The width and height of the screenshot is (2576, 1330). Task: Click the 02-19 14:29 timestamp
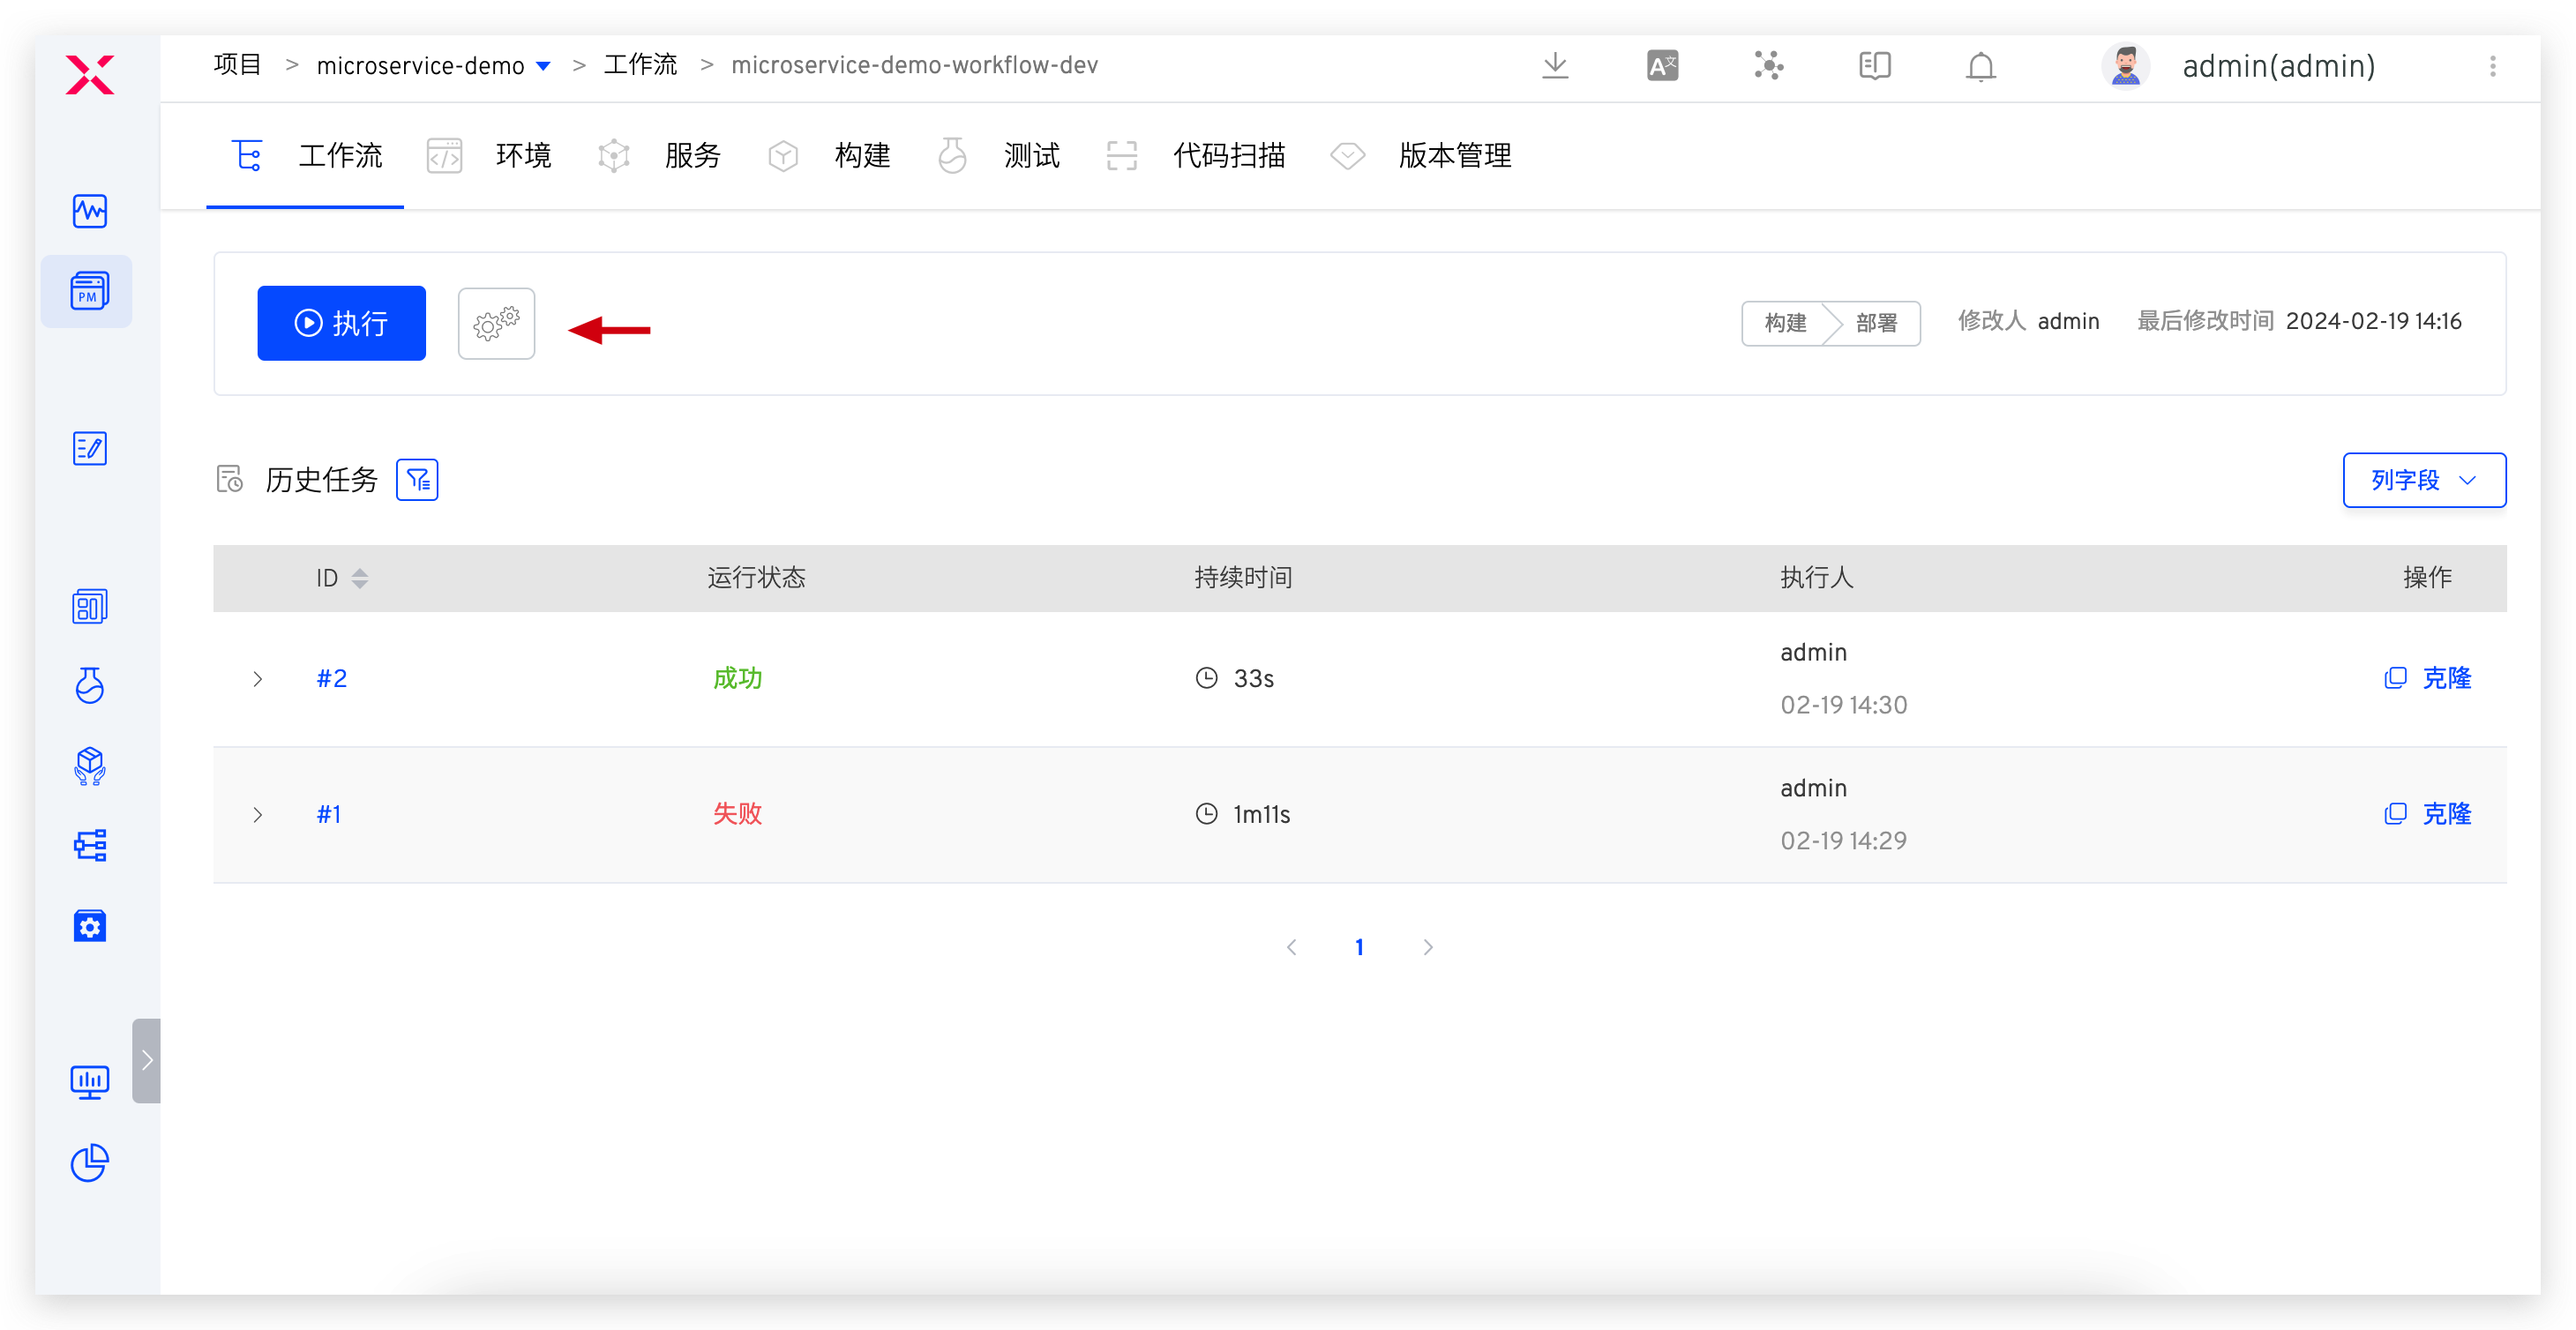point(1843,841)
